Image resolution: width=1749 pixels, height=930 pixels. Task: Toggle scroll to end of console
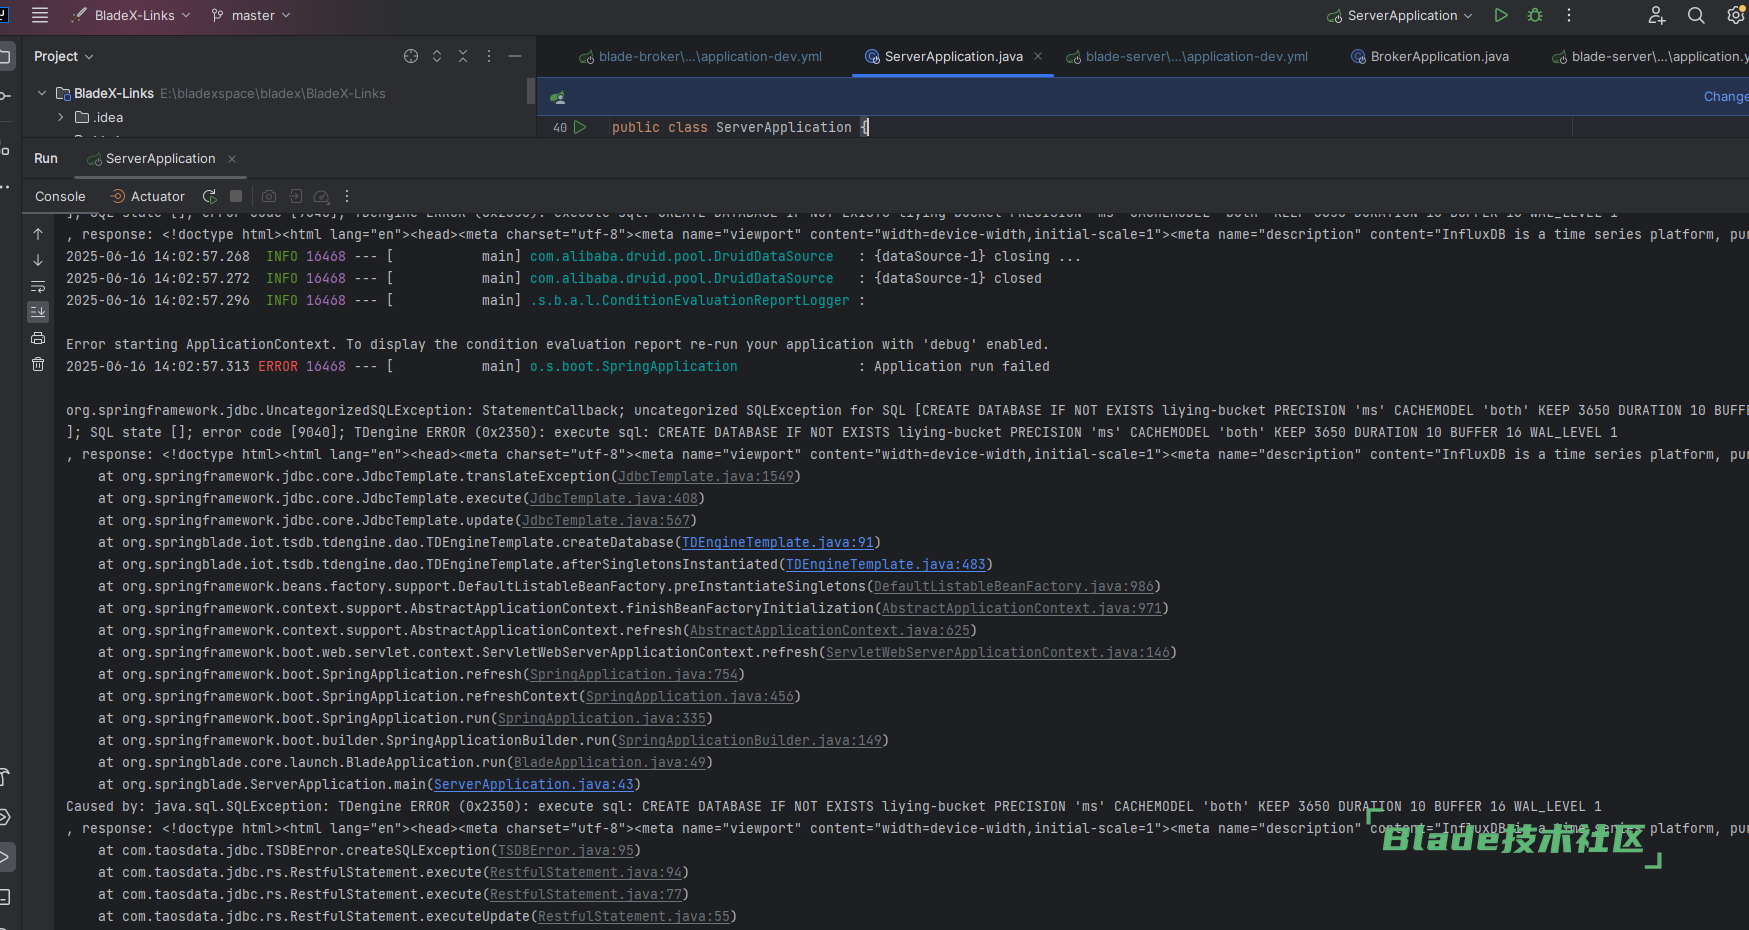(38, 312)
